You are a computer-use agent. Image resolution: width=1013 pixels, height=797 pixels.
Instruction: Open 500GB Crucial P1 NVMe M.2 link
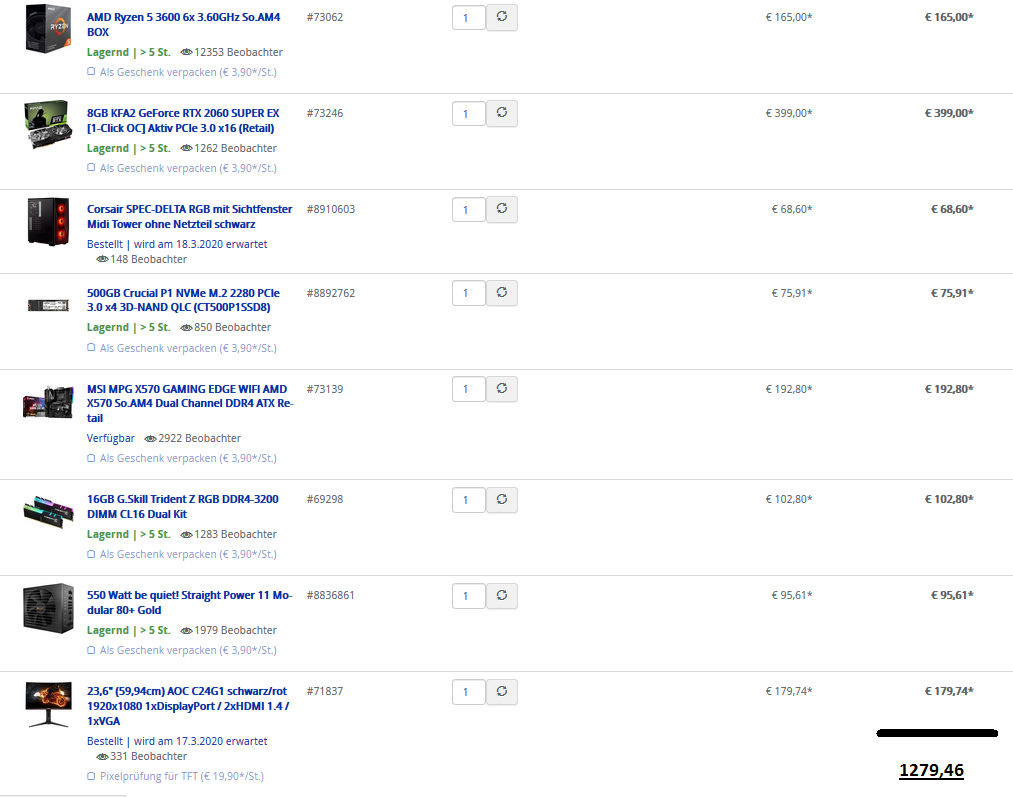pyautogui.click(x=183, y=300)
